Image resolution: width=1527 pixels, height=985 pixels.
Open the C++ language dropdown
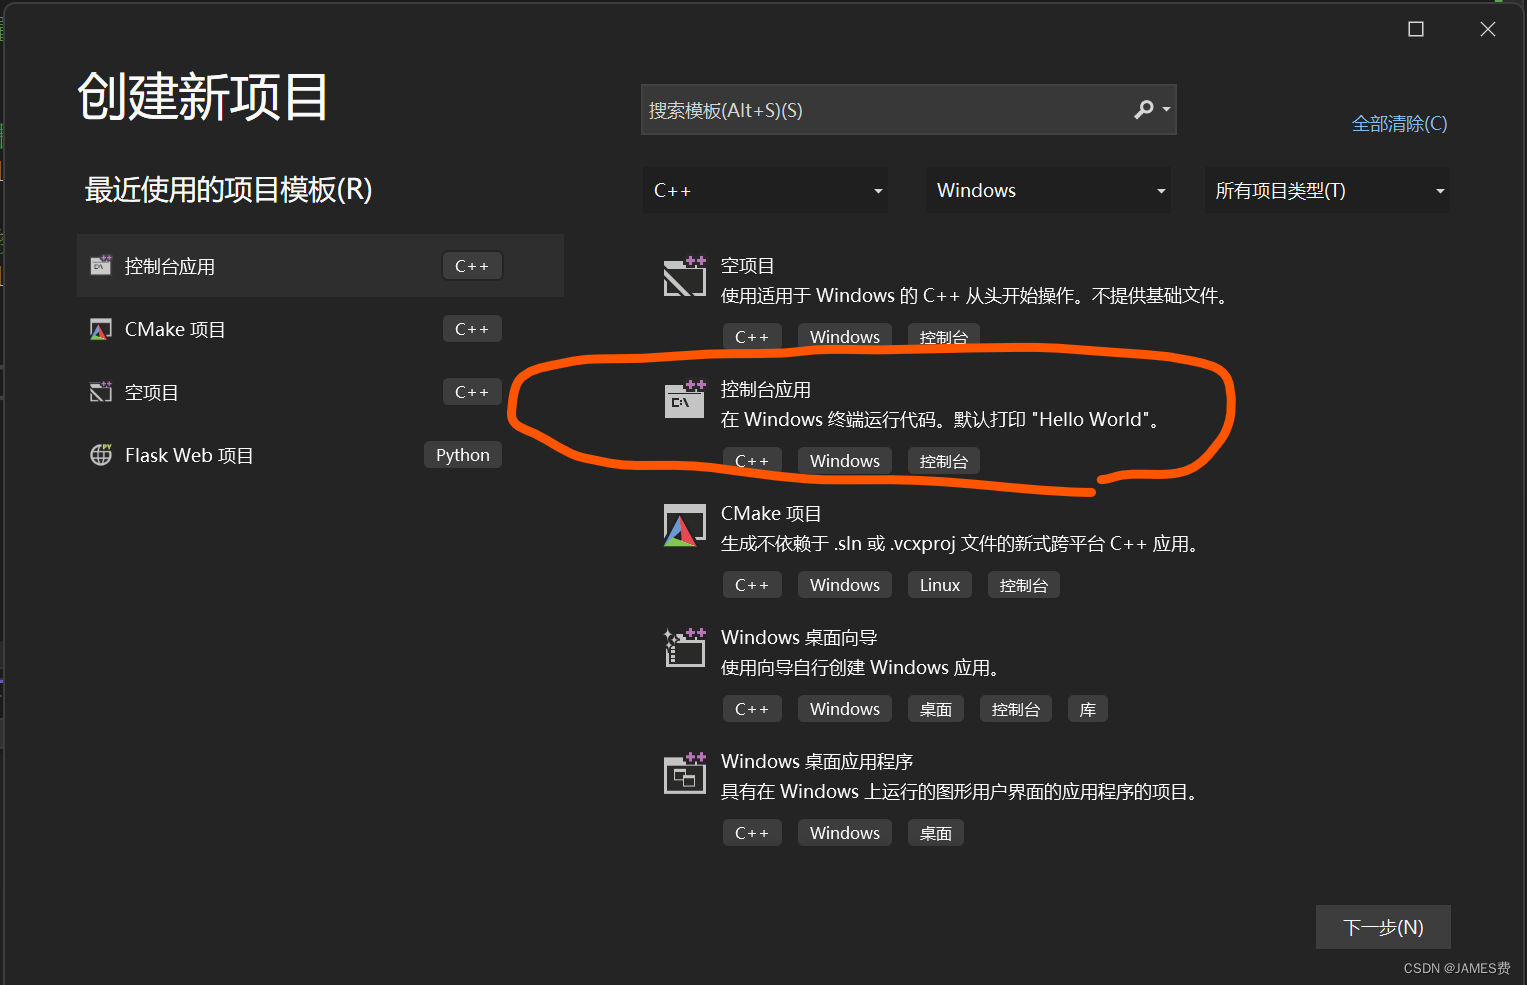click(x=764, y=190)
